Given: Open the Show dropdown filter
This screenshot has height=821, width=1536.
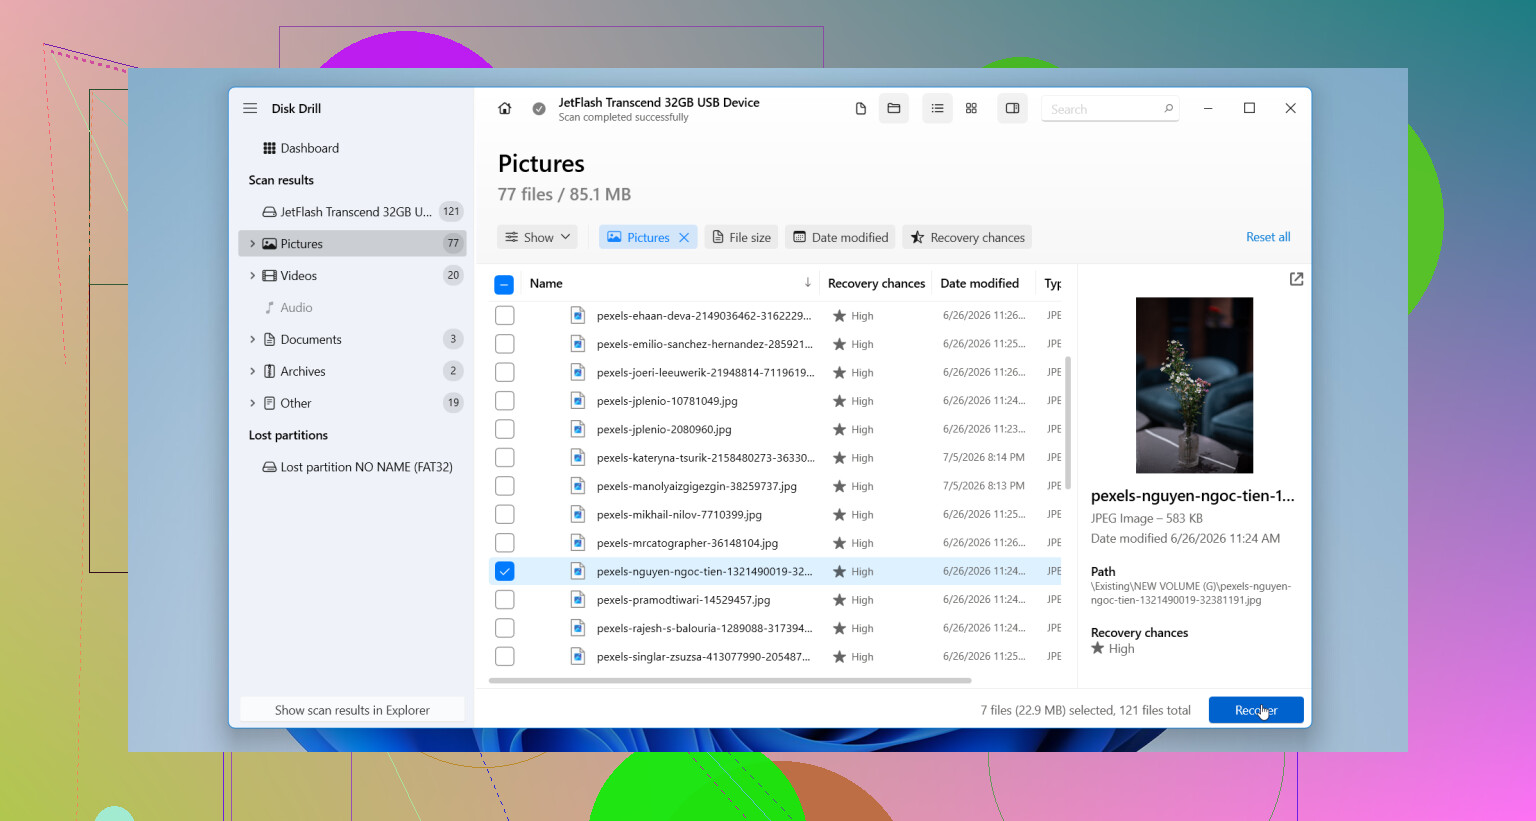Looking at the screenshot, I should click(538, 237).
